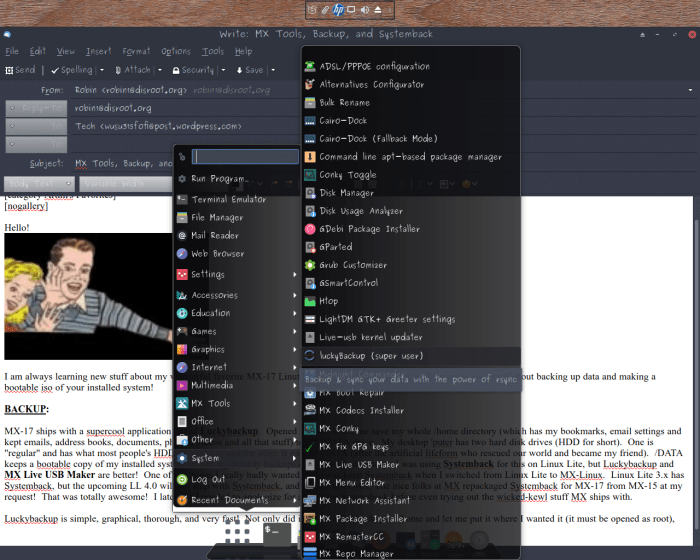Launch Cairo-Dock entry
The height and width of the screenshot is (560, 700).
pos(411,121)
